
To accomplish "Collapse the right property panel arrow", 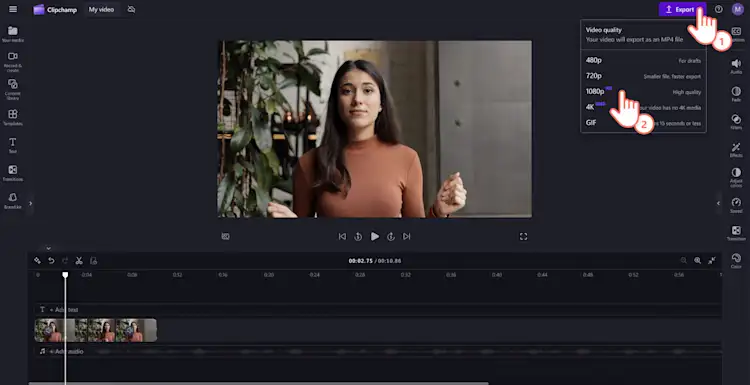I will click(718, 203).
